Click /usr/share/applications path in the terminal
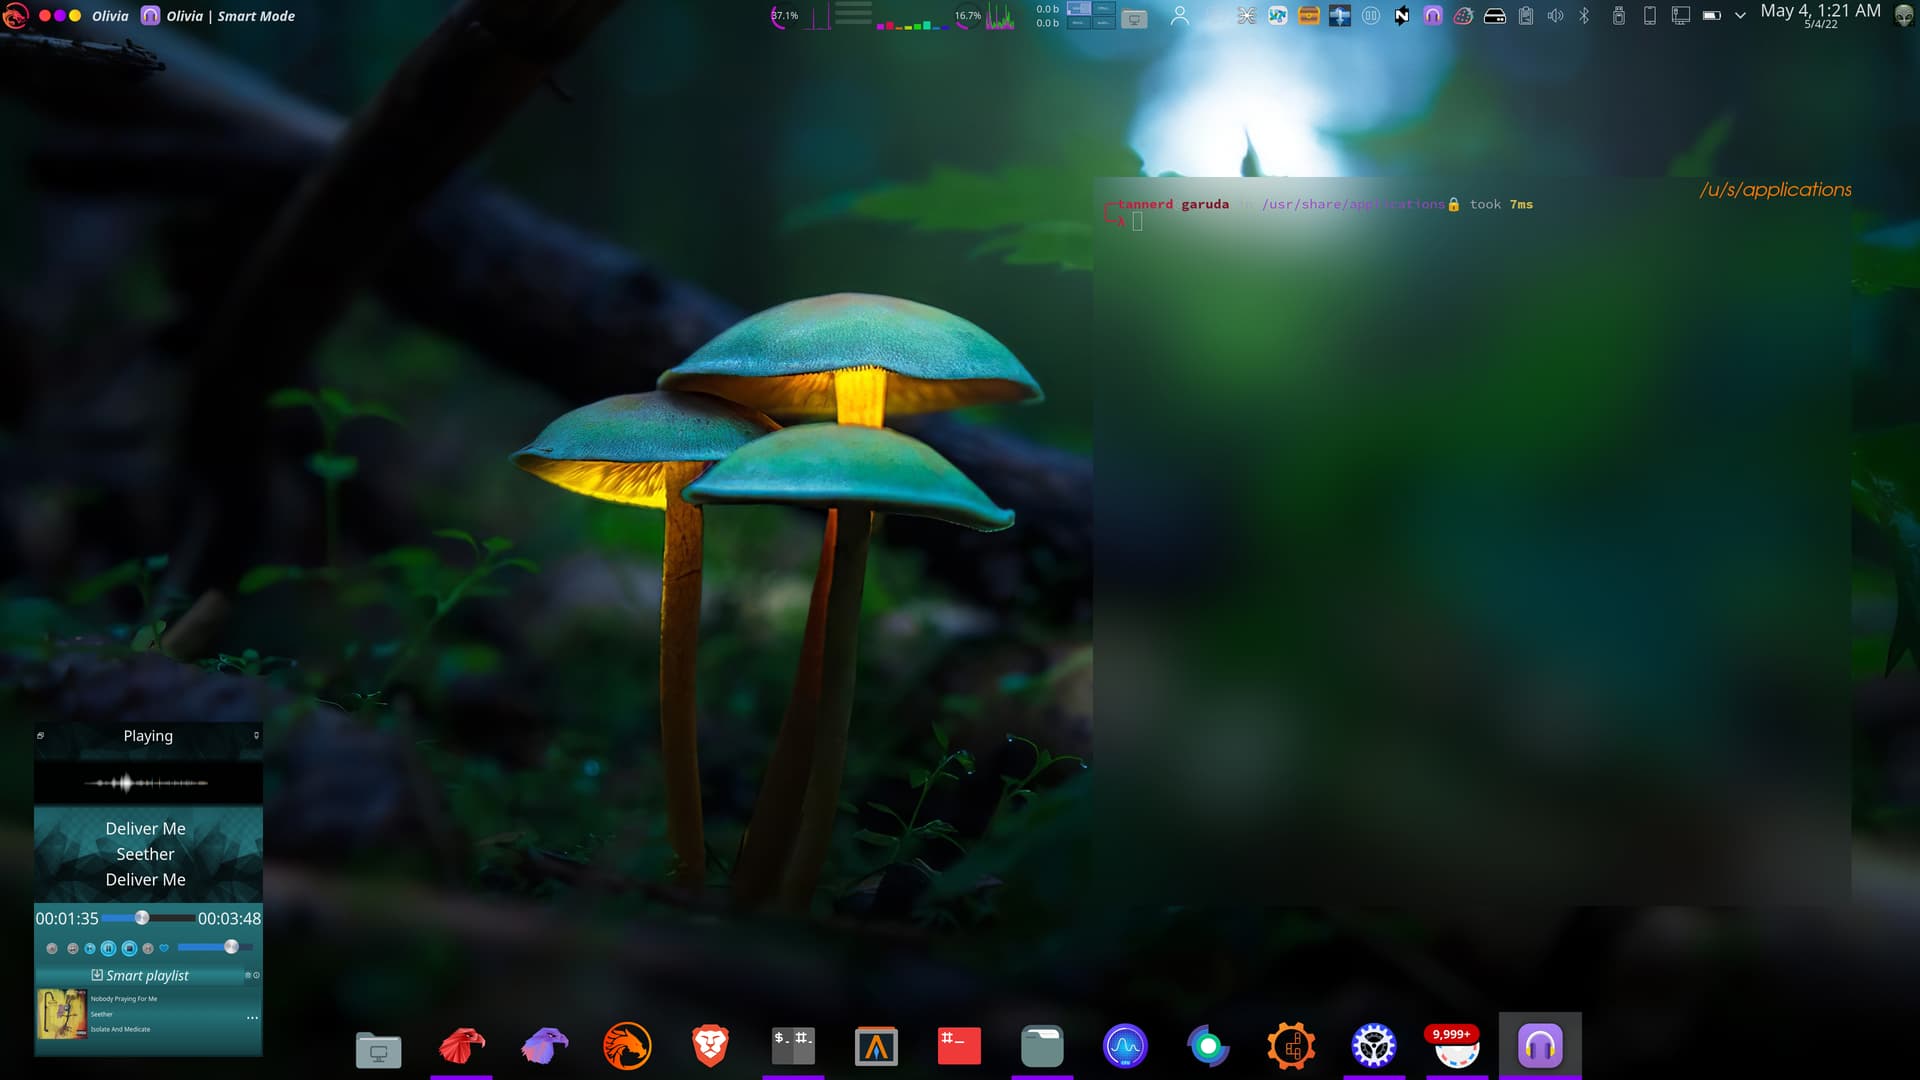 pyautogui.click(x=1352, y=204)
